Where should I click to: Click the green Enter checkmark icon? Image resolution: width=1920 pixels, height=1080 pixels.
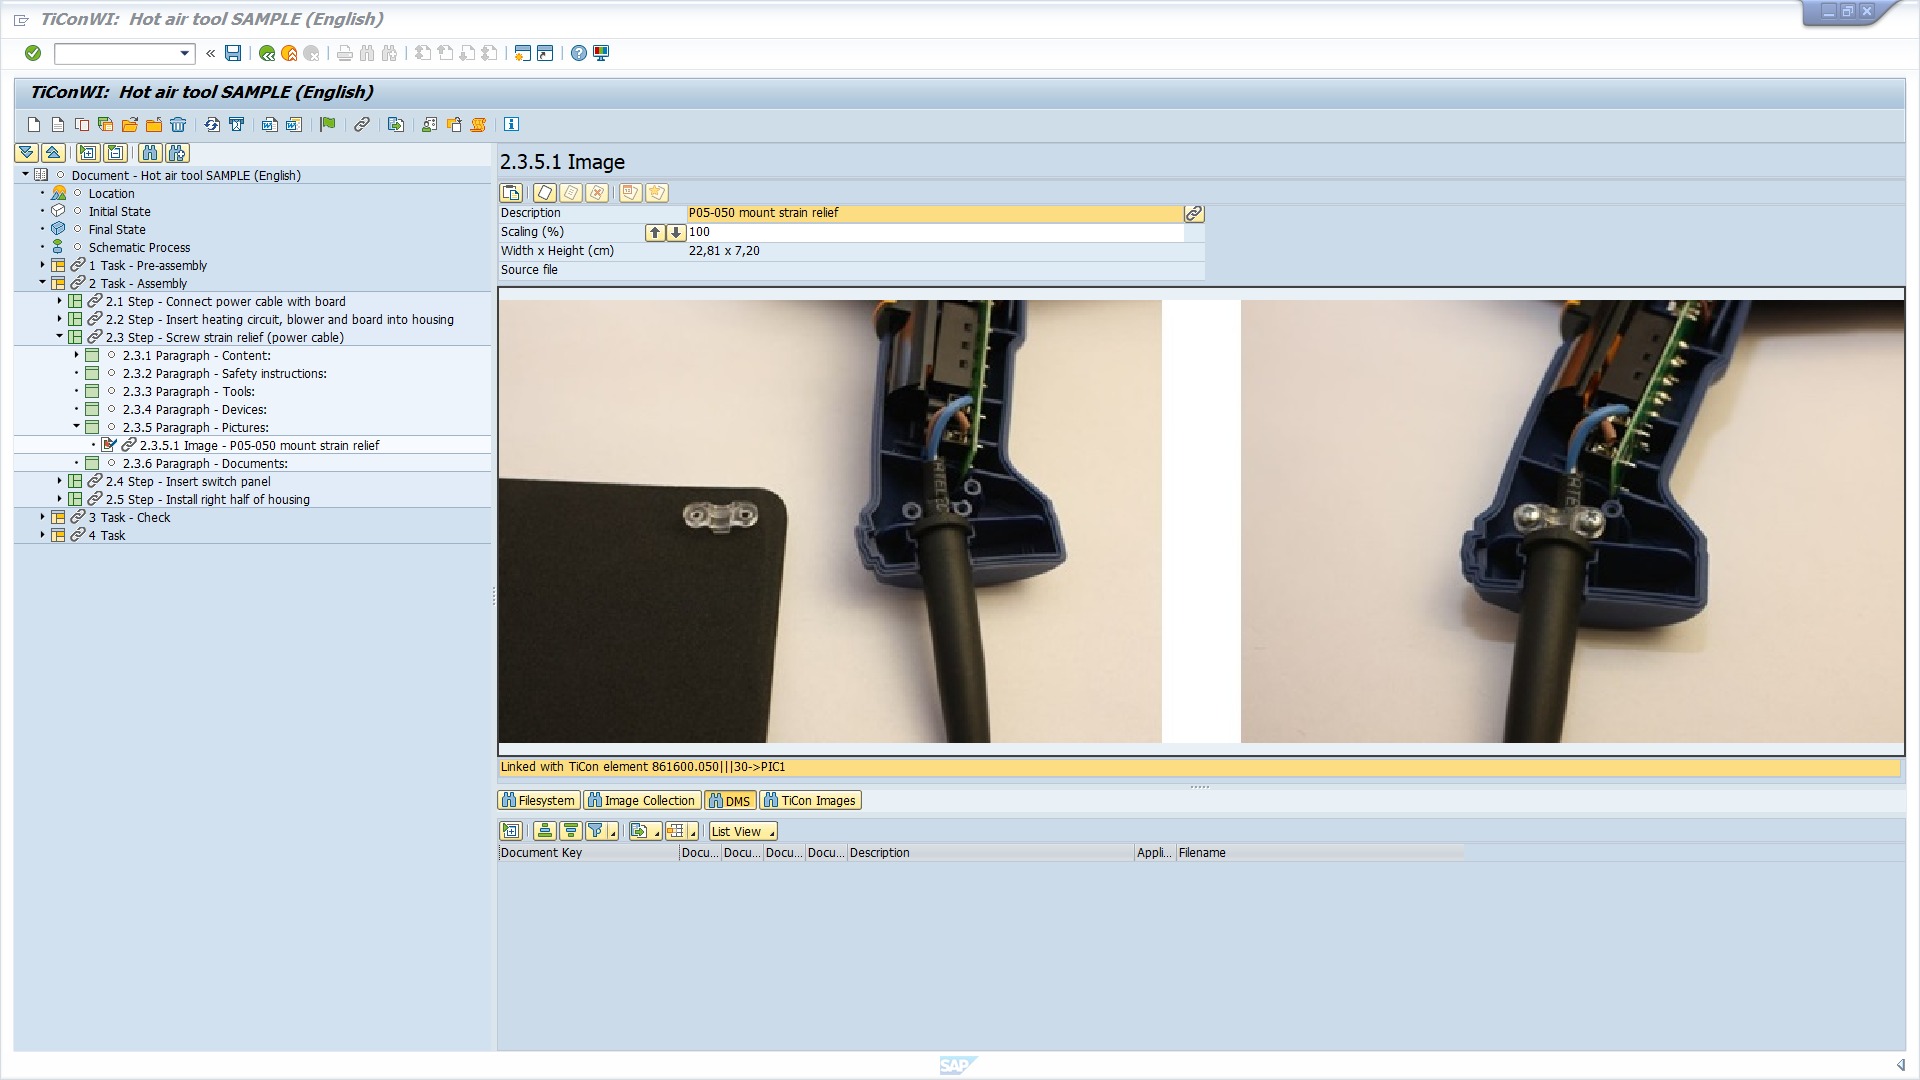33,53
